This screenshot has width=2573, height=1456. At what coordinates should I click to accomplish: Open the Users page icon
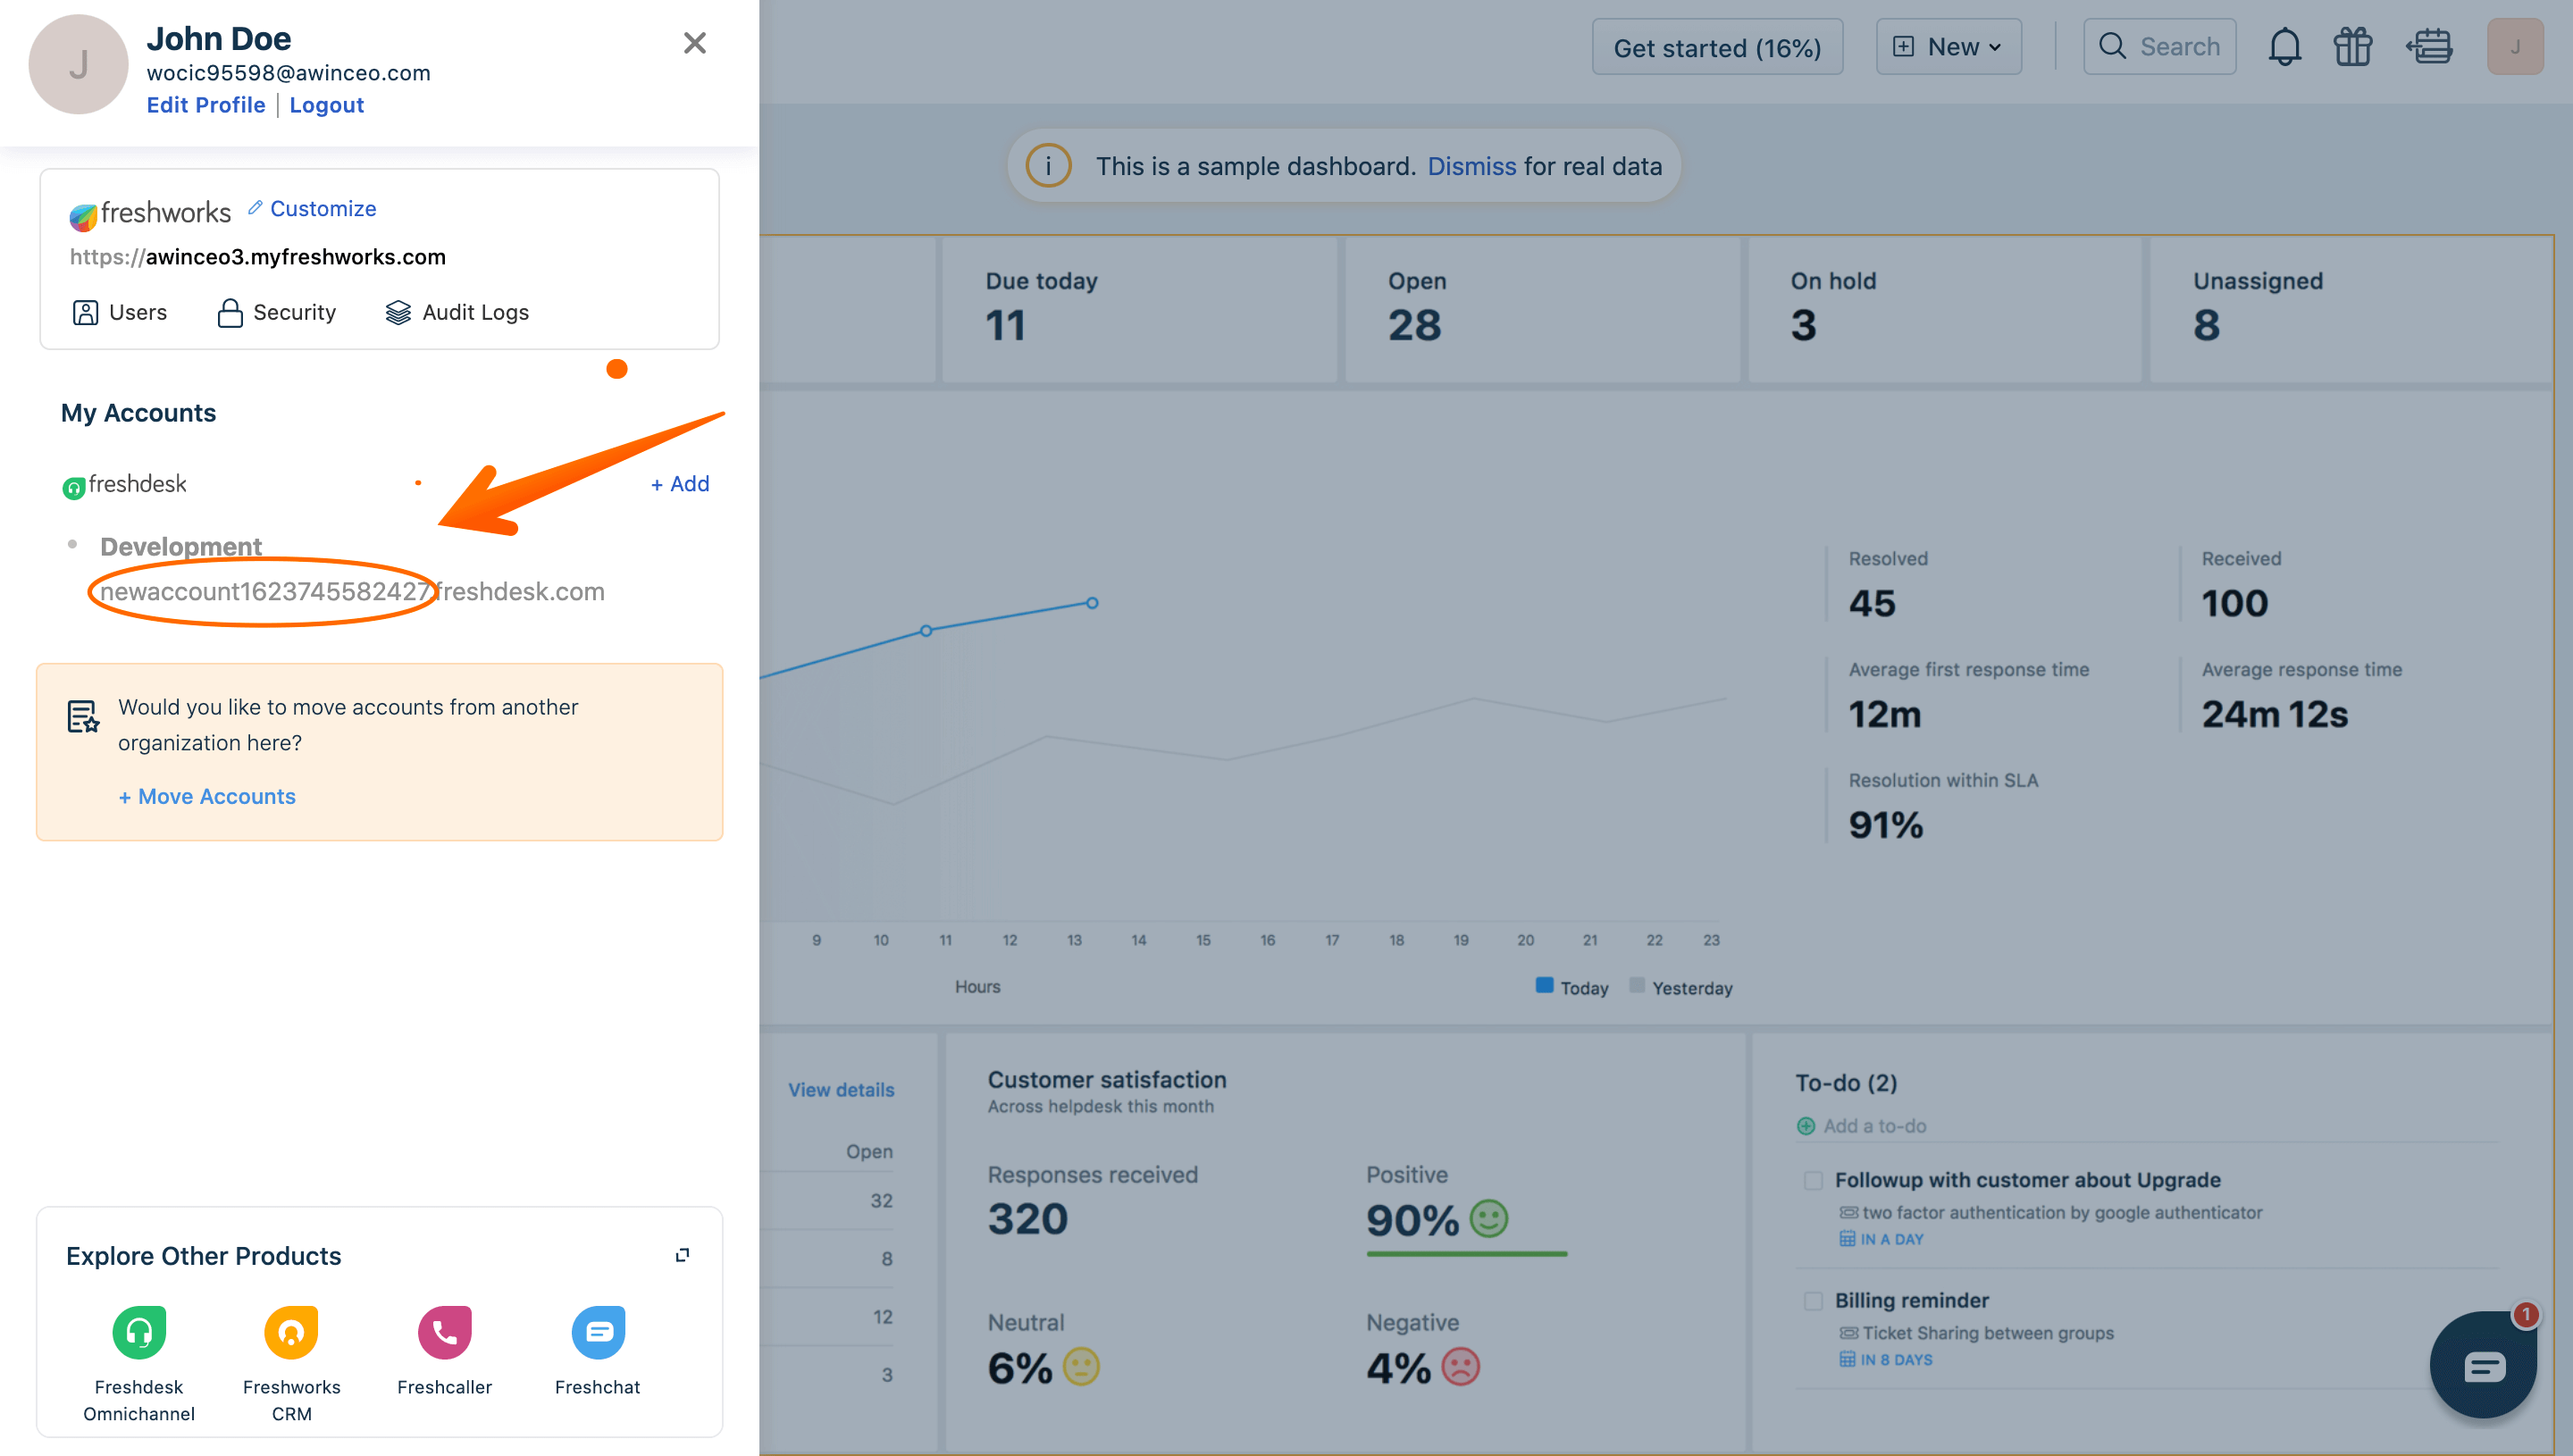[x=85, y=312]
